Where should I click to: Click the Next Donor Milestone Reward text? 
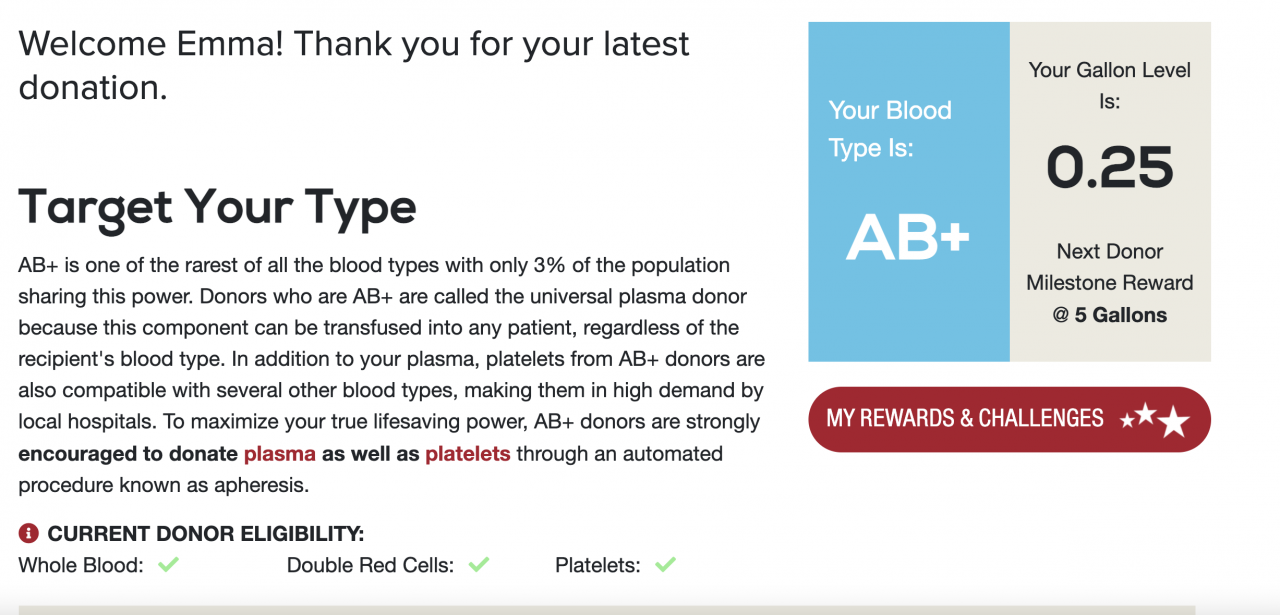coord(1109,267)
